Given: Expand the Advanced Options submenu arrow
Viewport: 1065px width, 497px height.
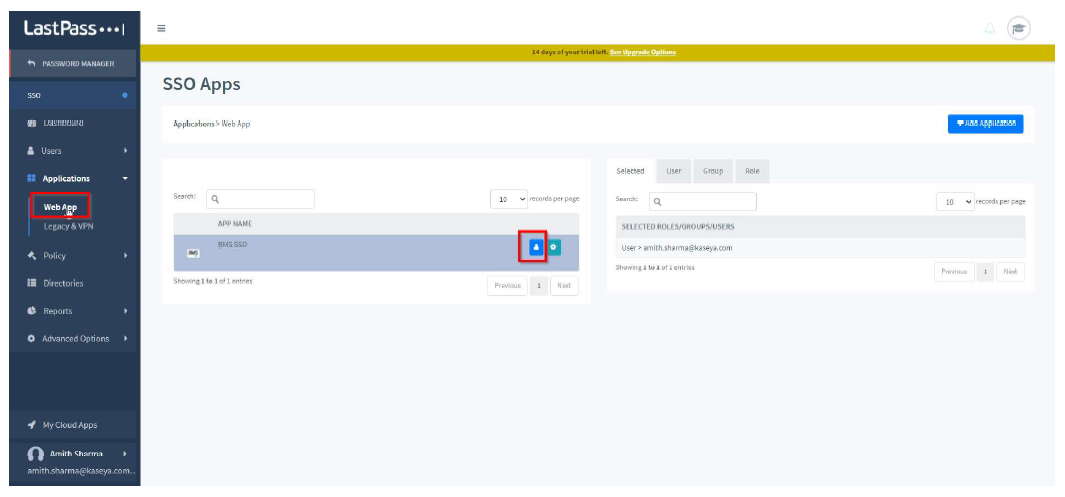Looking at the screenshot, I should point(126,338).
